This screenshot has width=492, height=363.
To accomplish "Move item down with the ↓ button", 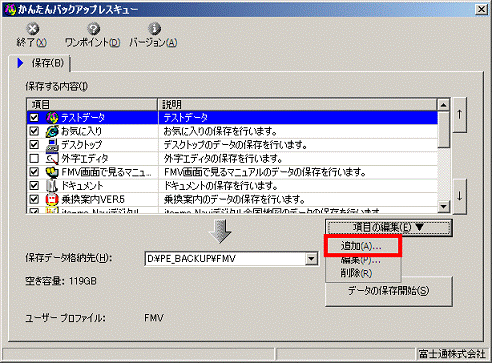I will [460, 196].
